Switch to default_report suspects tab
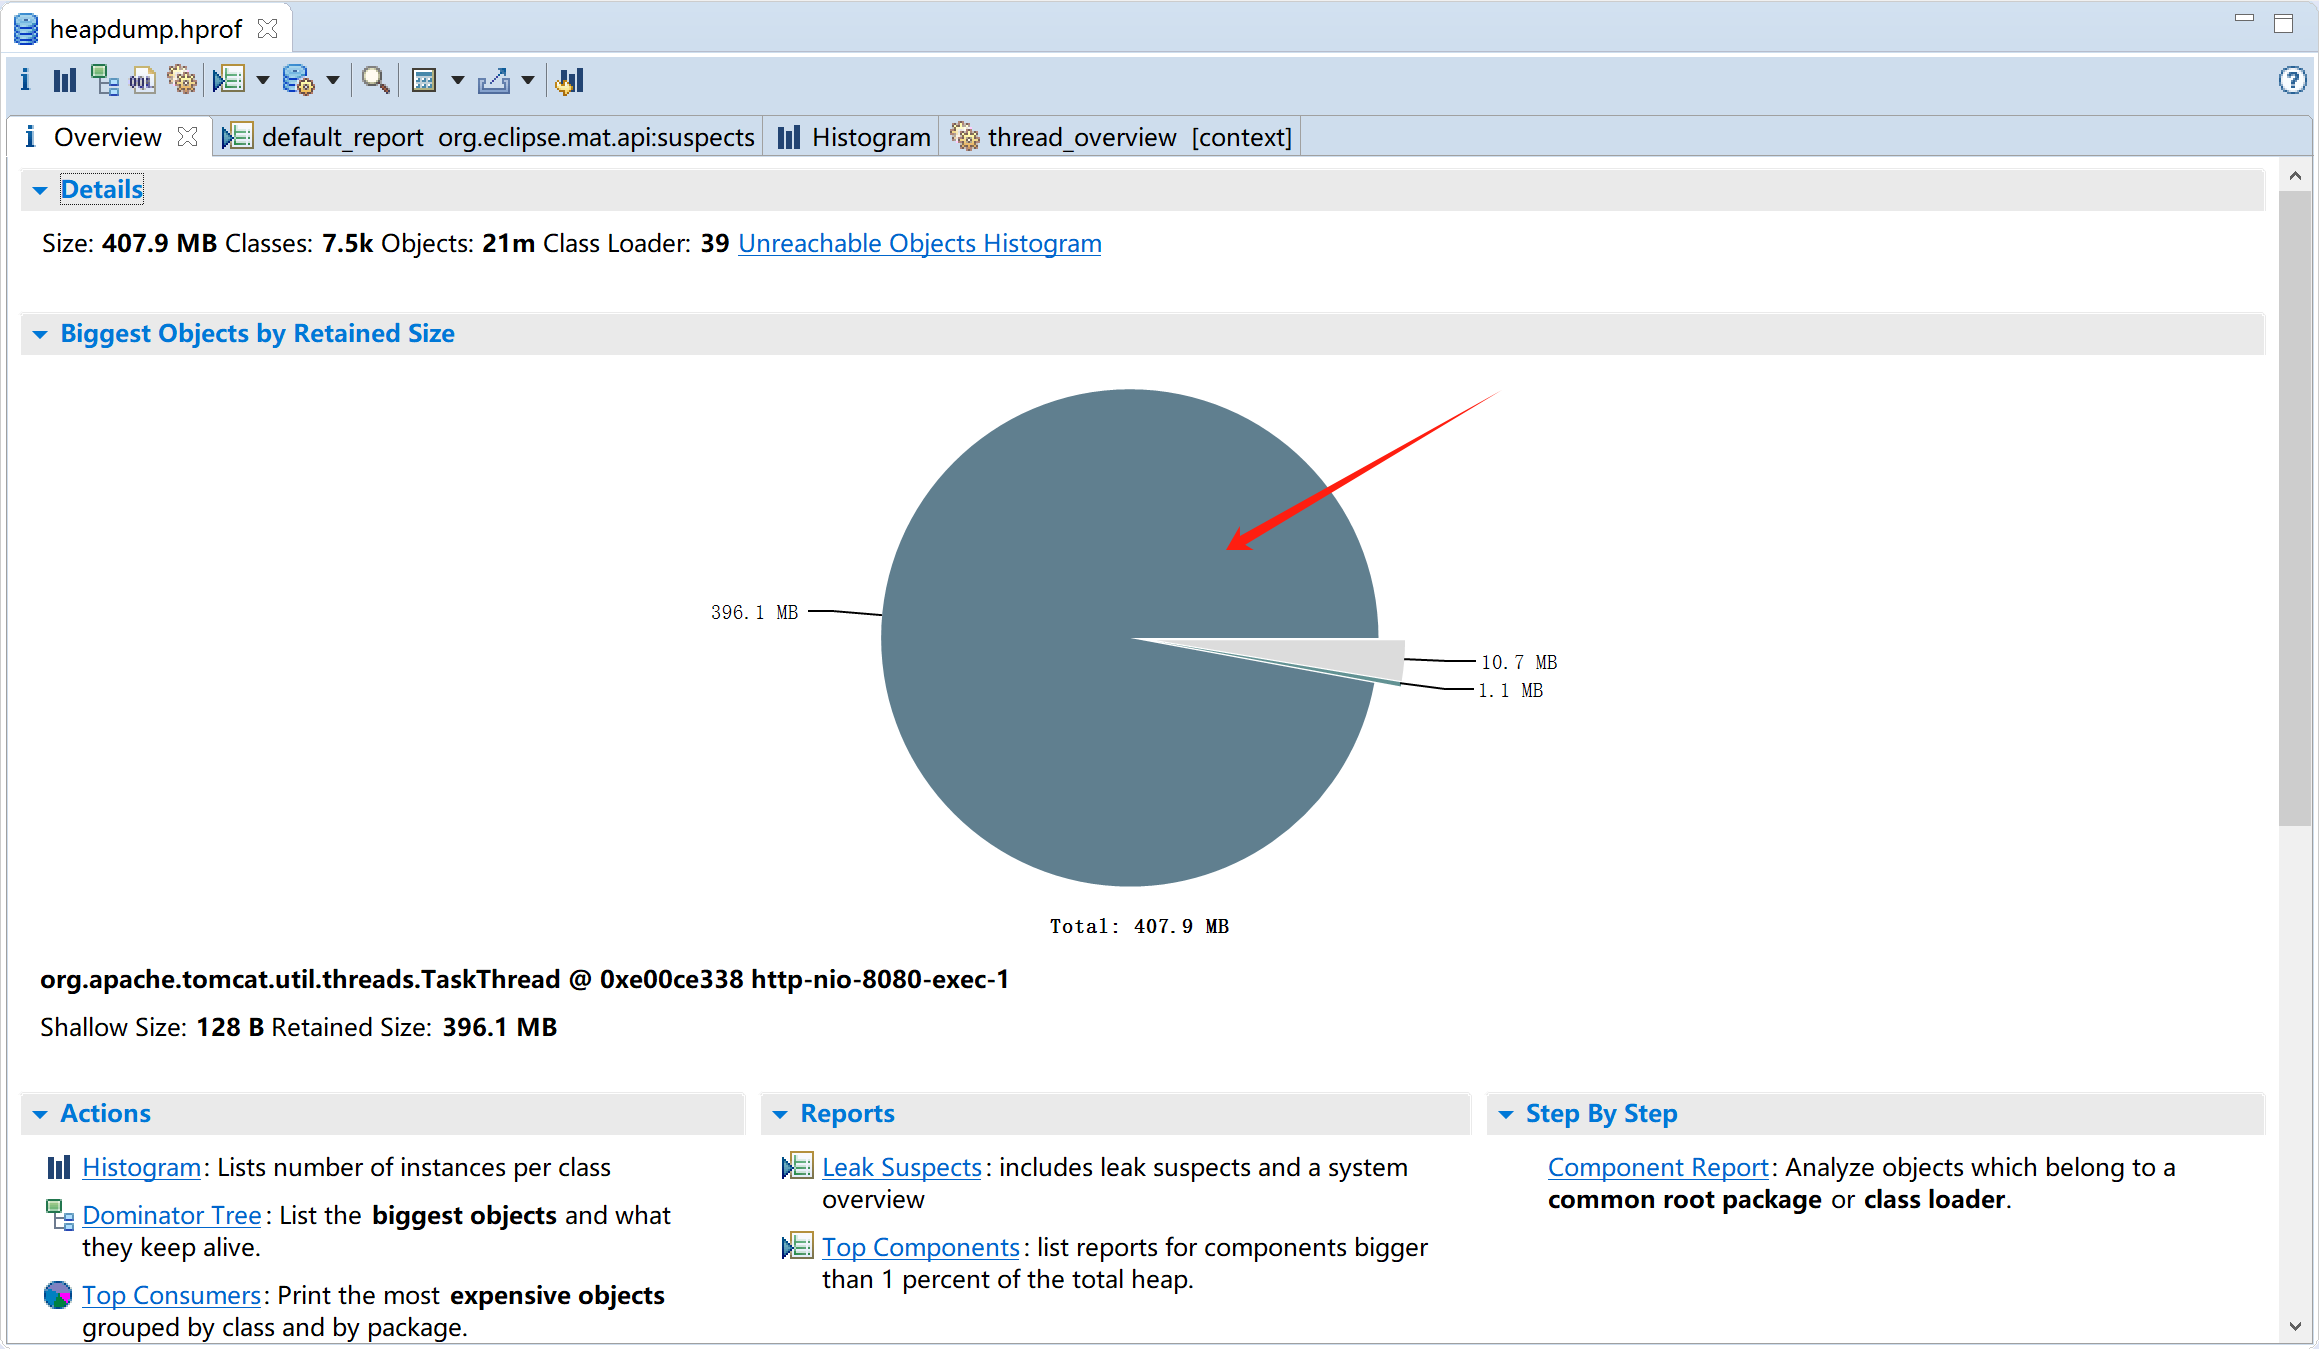2319x1349 pixels. [490, 137]
